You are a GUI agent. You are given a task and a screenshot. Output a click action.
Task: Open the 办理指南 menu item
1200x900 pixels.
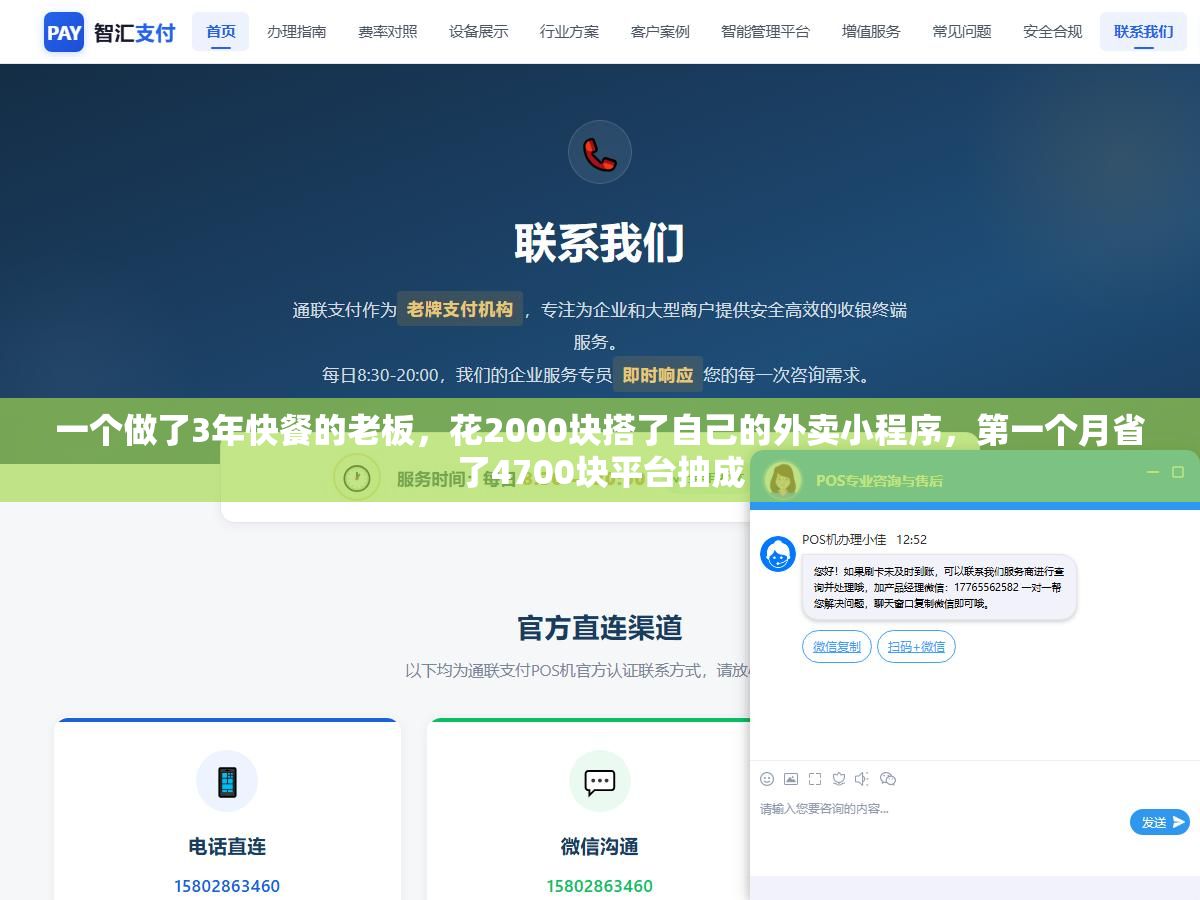[x=297, y=32]
